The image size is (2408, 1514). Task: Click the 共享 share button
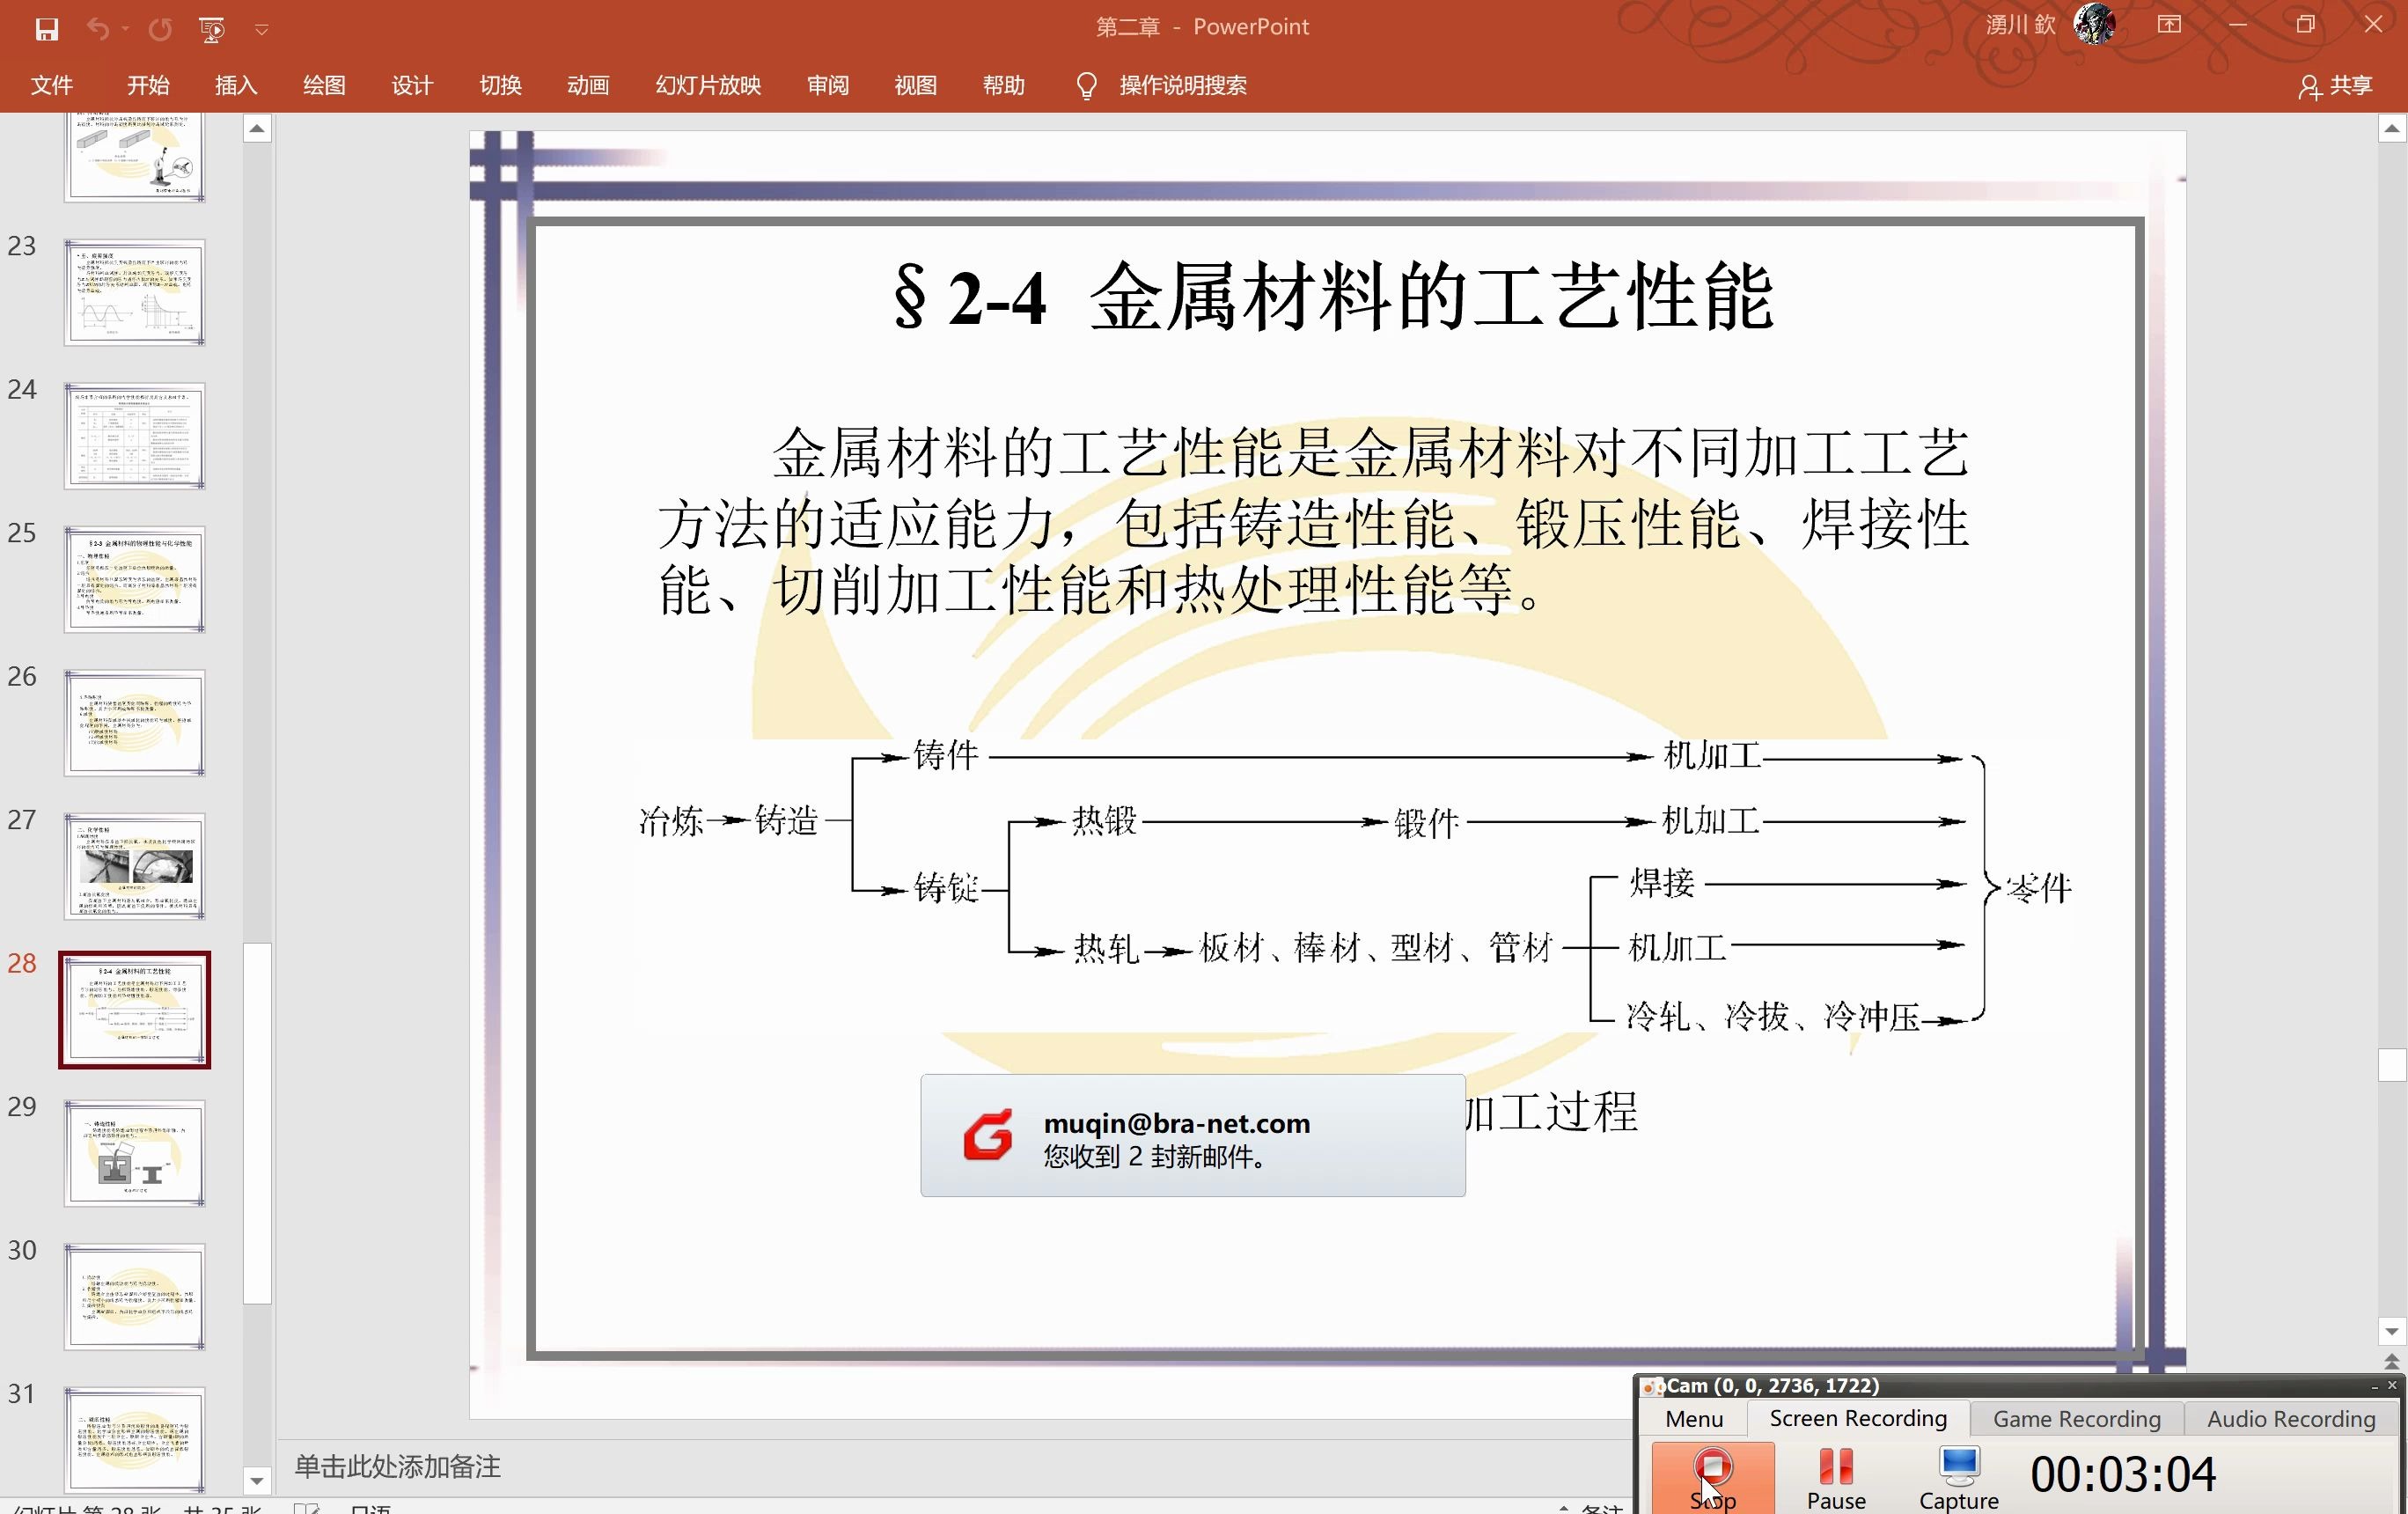[x=2336, y=86]
